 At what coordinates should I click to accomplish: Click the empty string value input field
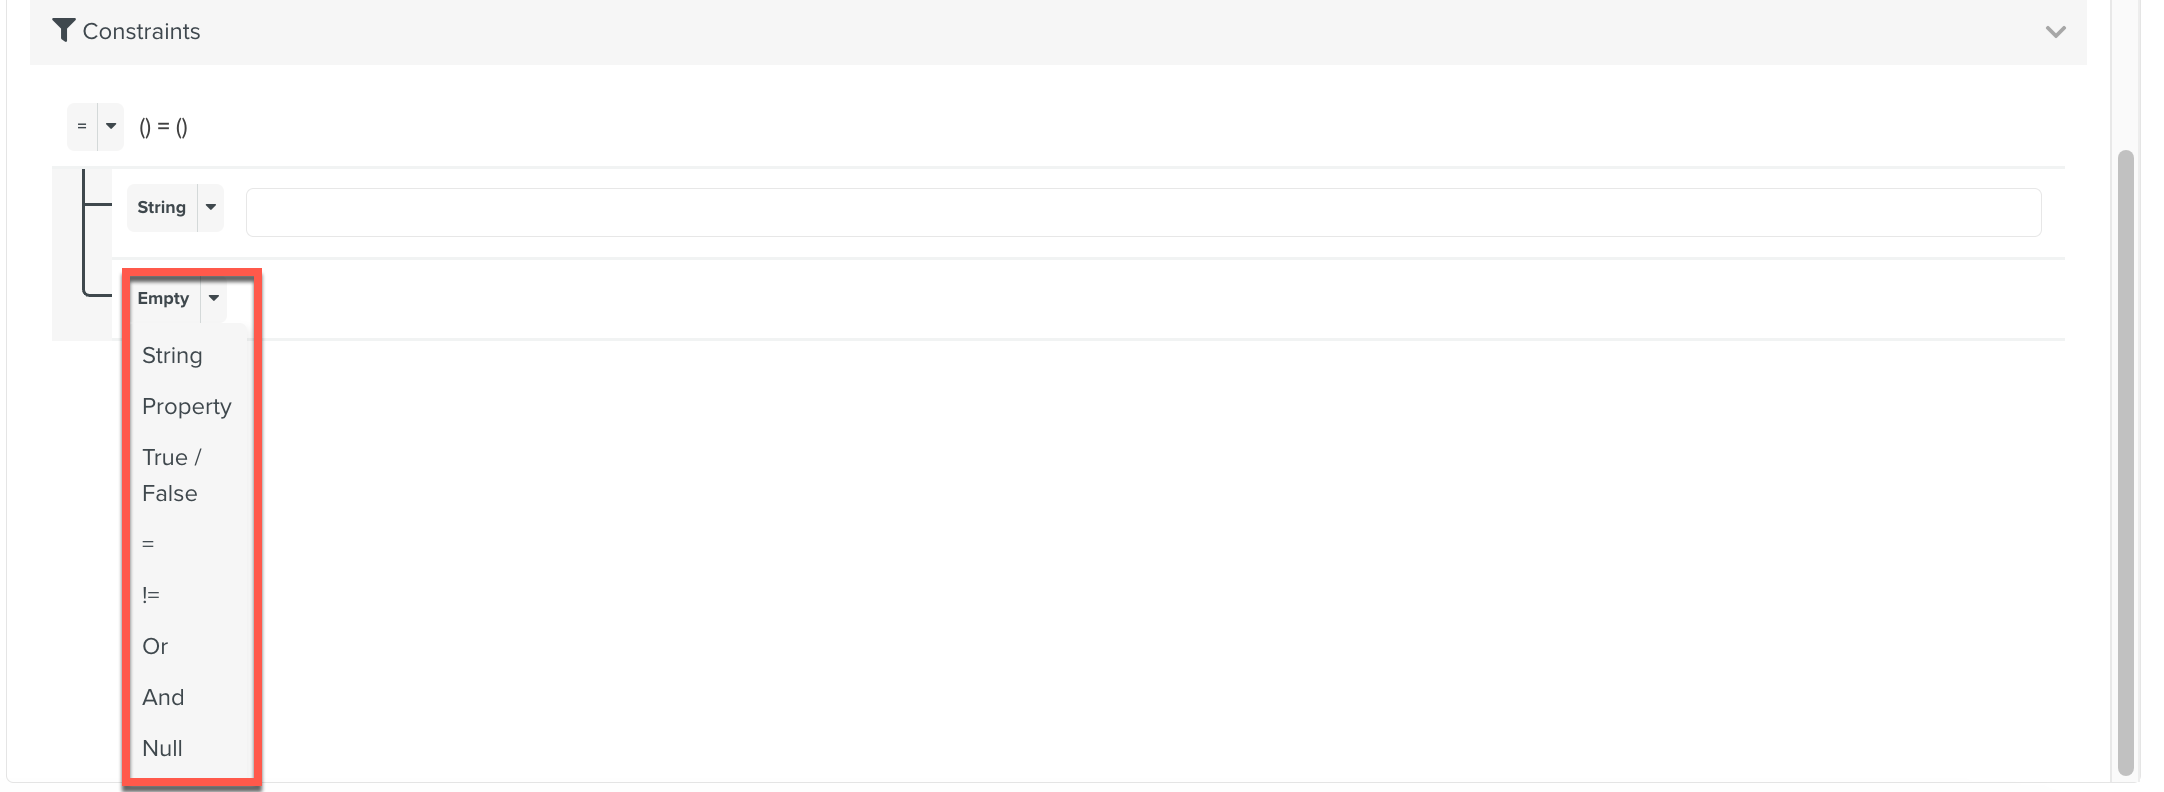tap(1143, 212)
